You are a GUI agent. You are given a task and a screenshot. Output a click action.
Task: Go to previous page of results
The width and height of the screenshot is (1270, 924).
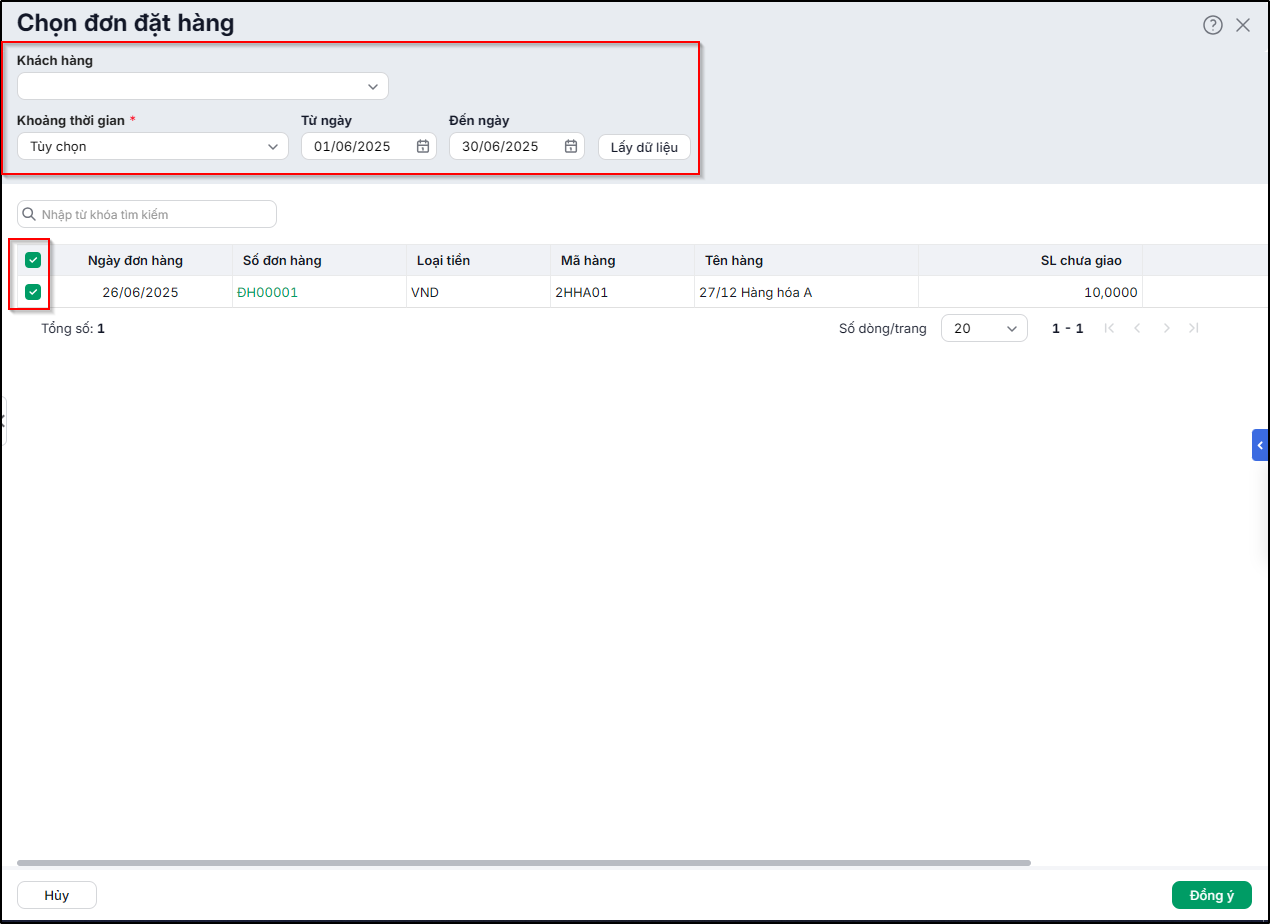[1137, 328]
